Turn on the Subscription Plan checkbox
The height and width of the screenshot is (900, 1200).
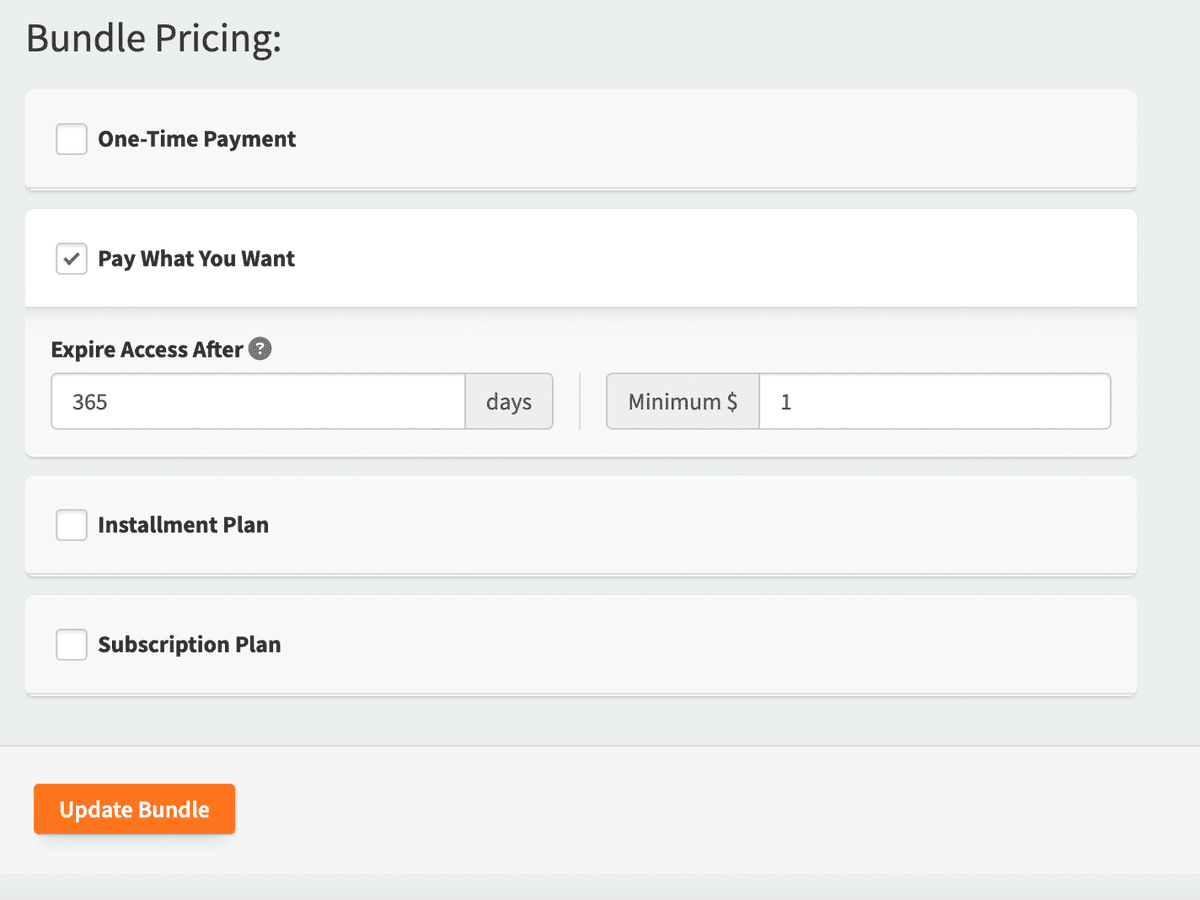(71, 645)
